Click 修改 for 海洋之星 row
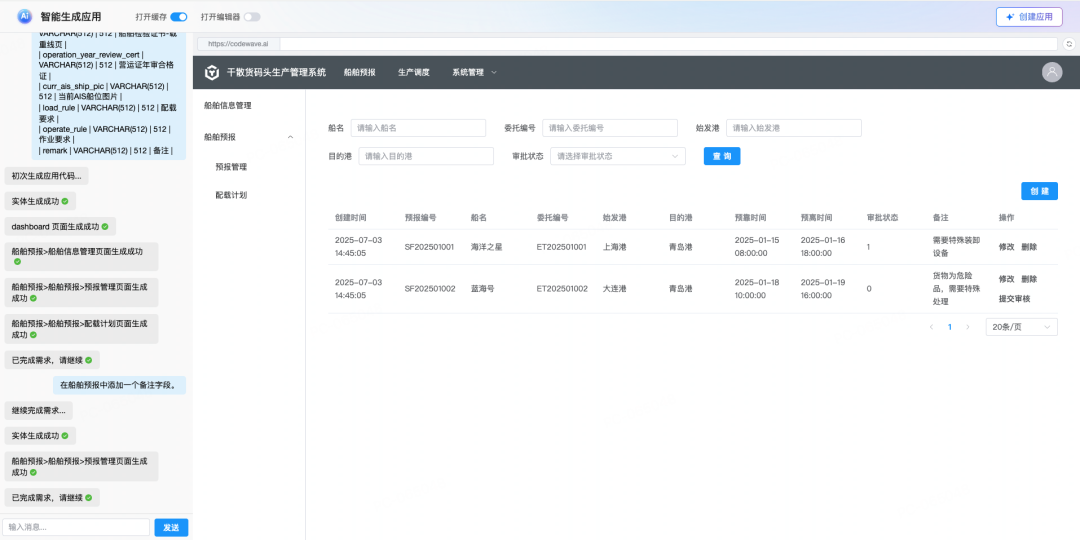This screenshot has width=1080, height=540. pos(1006,247)
